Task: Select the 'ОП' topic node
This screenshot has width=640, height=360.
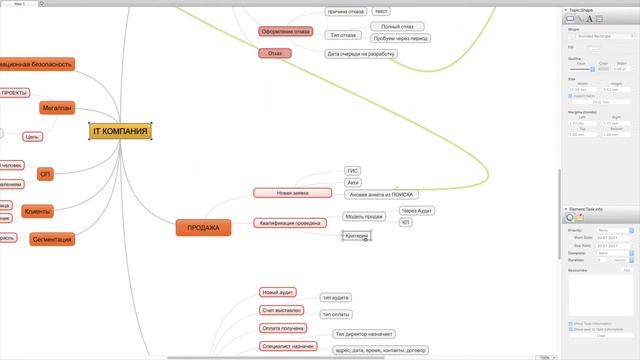Action: click(45, 174)
